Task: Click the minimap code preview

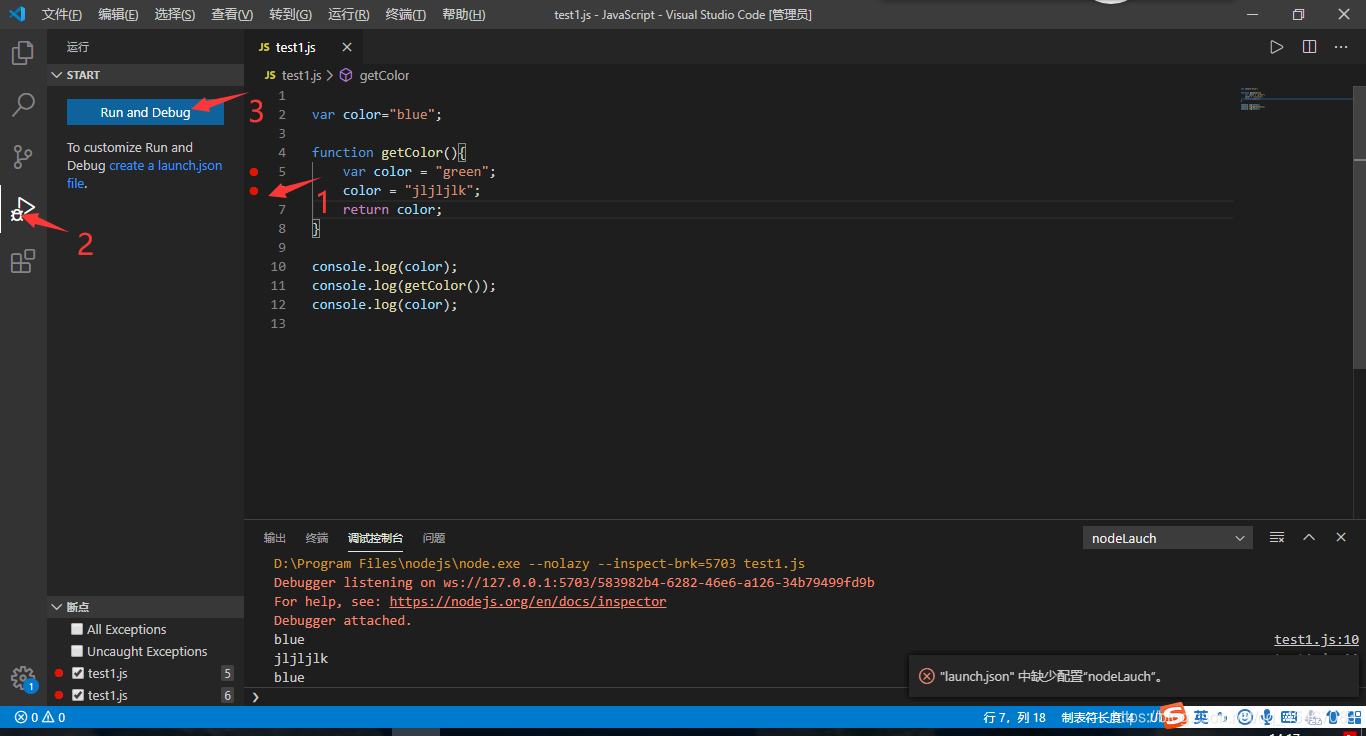Action: [x=1254, y=98]
